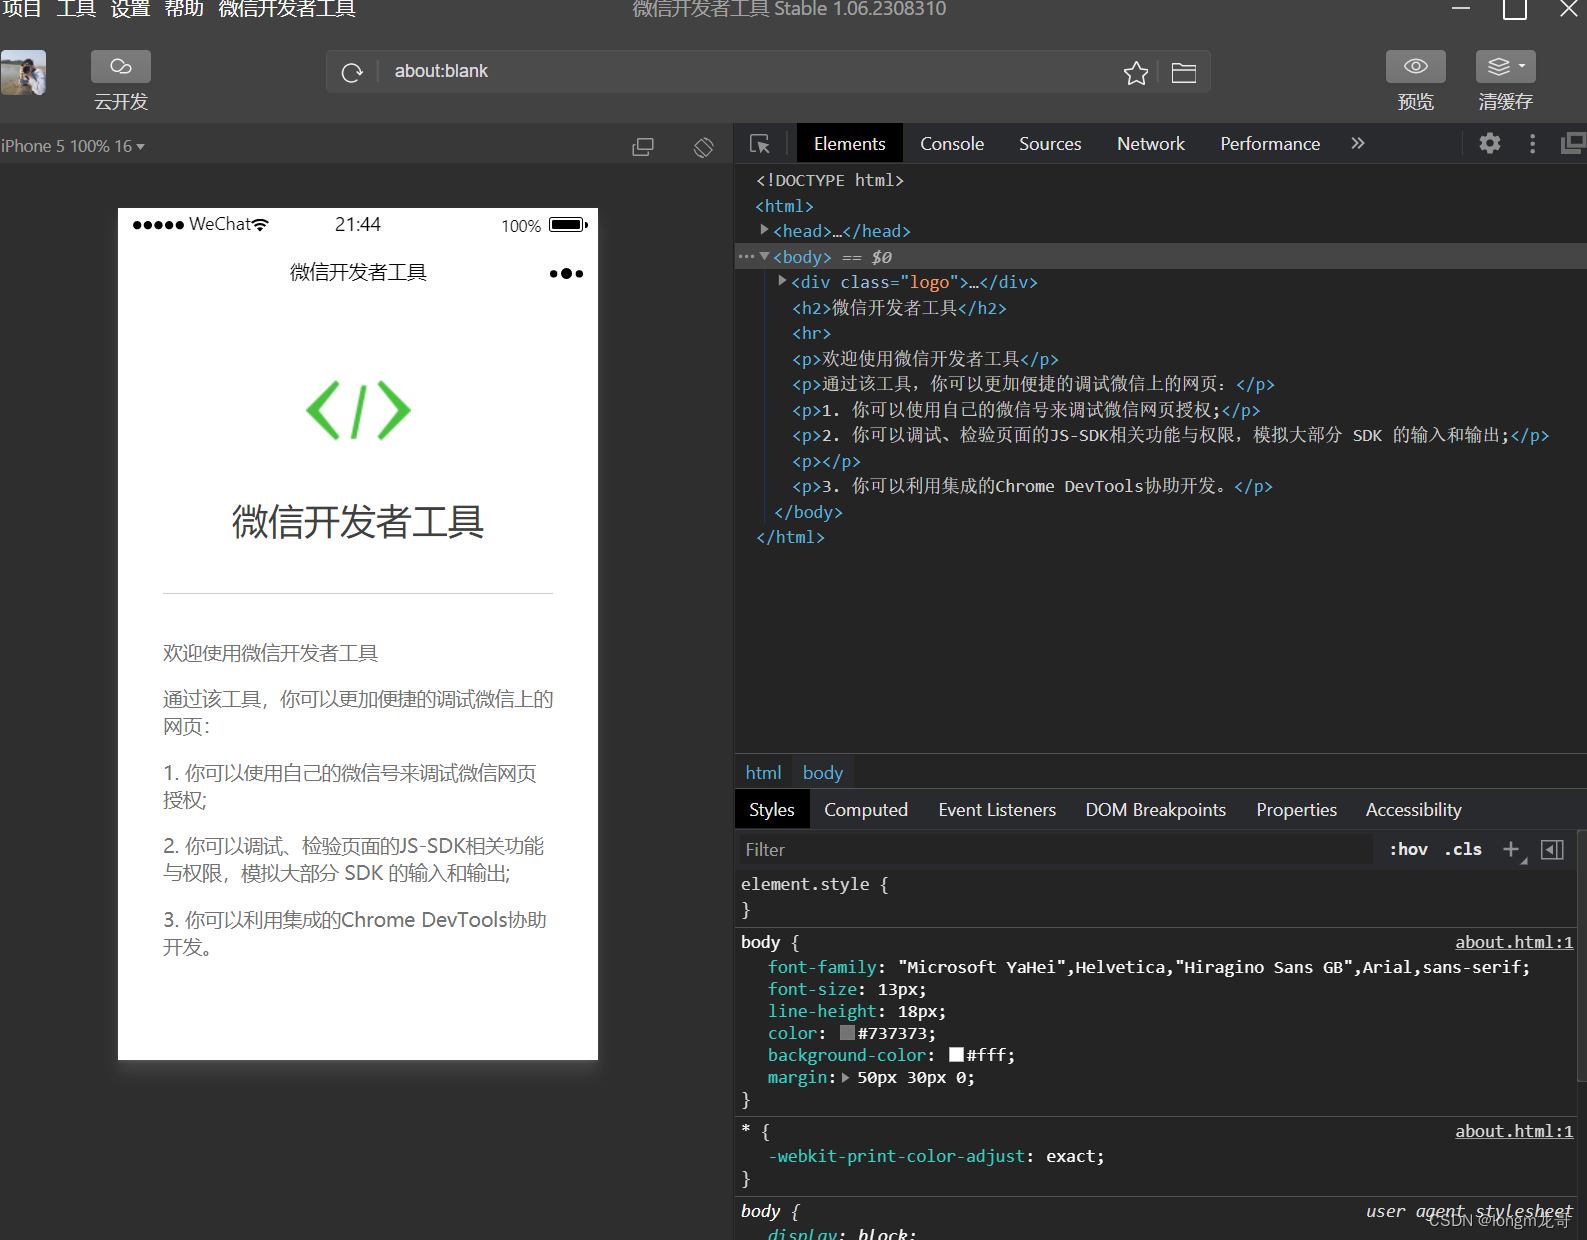Screen dimensions: 1587x1240
Task: Select the h2 微信开发者工具 element
Action: (x=899, y=308)
